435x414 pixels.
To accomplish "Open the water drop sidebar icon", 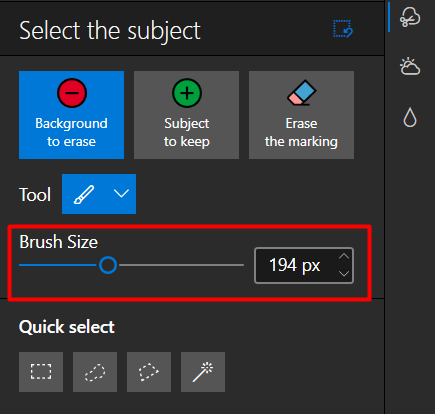I will tap(410, 117).
